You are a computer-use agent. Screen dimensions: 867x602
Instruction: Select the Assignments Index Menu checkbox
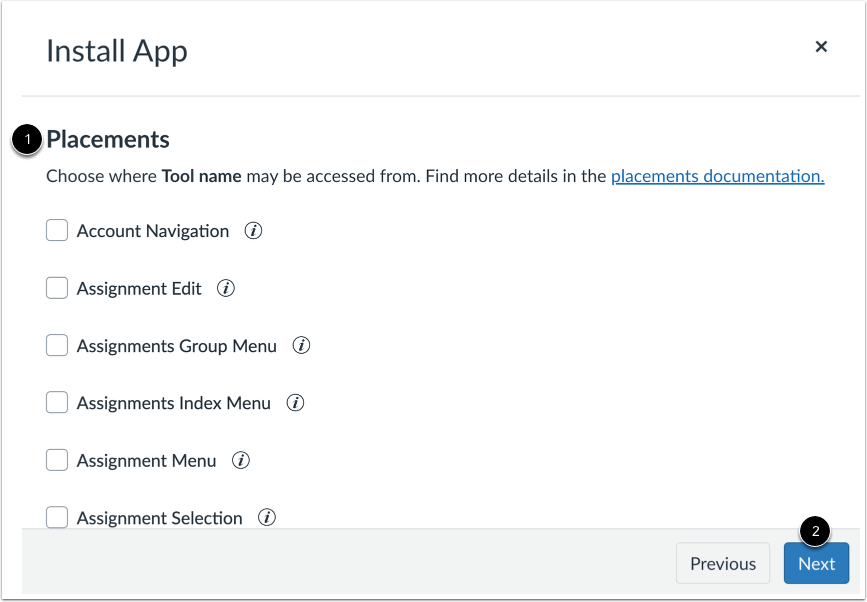click(x=57, y=404)
